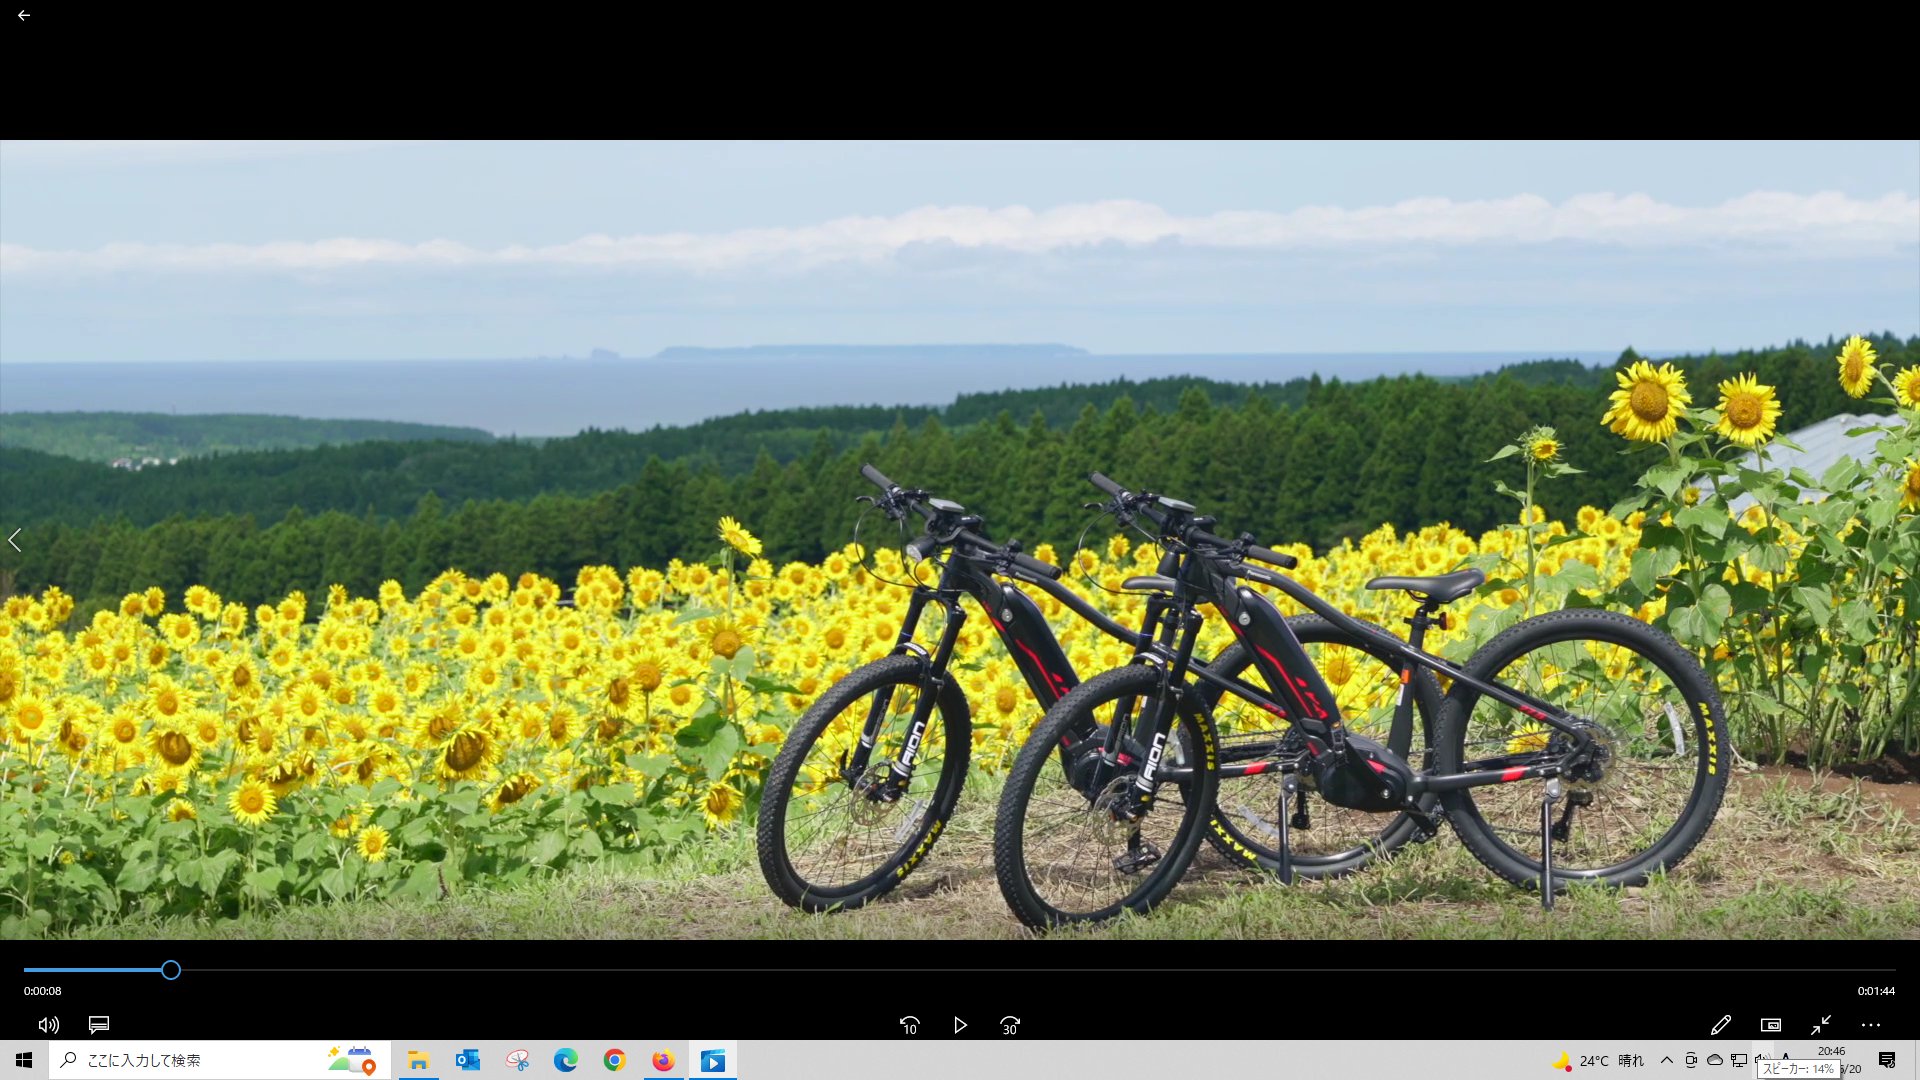Open the more options ellipsis menu
Viewport: 1920px width, 1080px height.
click(x=1871, y=1025)
